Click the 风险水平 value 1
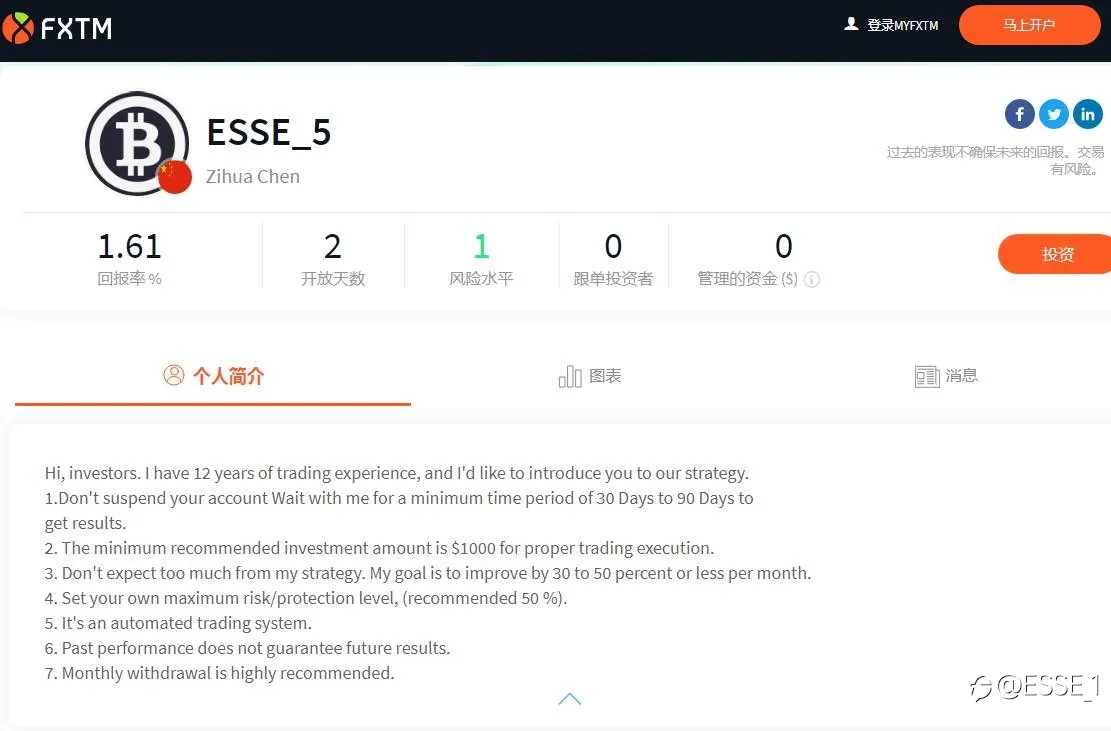Image resolution: width=1111 pixels, height=731 pixels. (x=481, y=246)
